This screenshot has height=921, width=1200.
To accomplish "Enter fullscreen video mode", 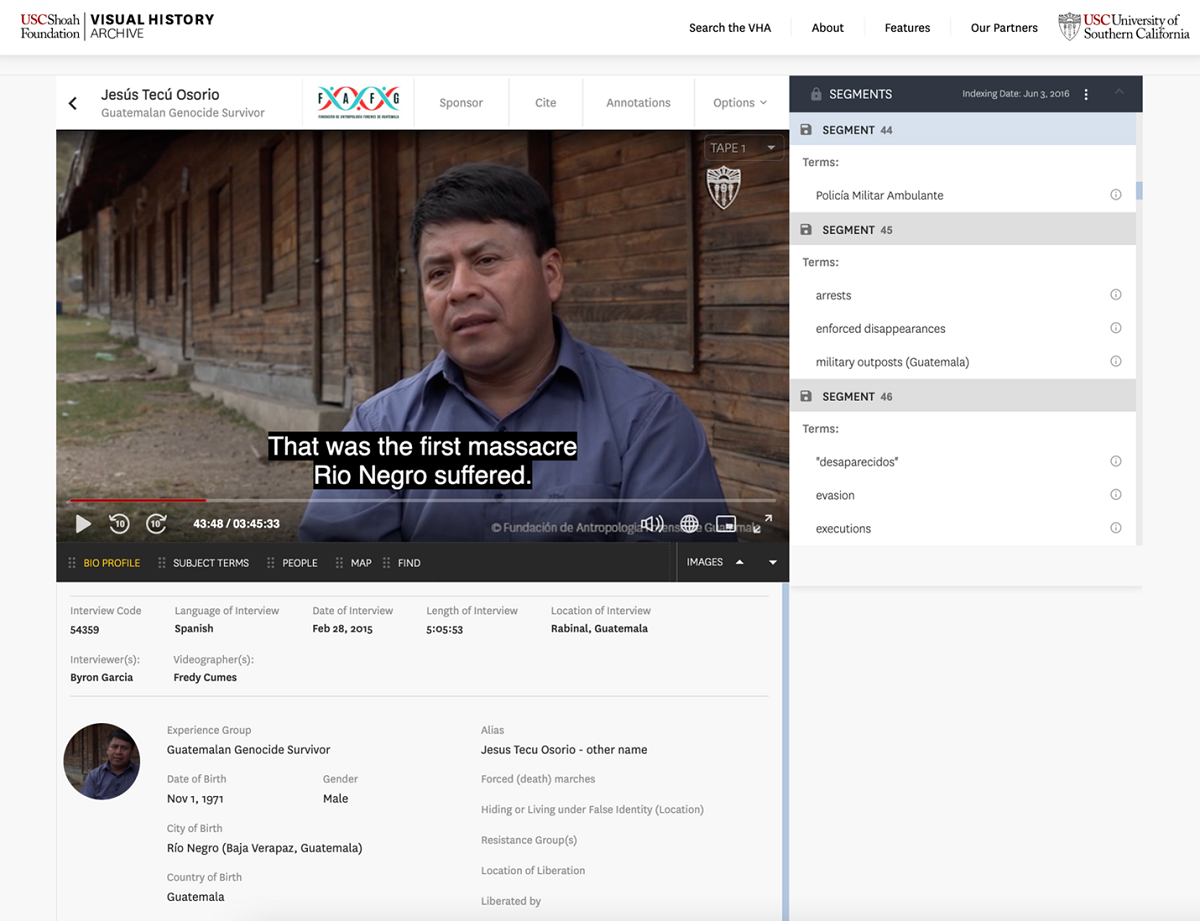I will pos(763,524).
